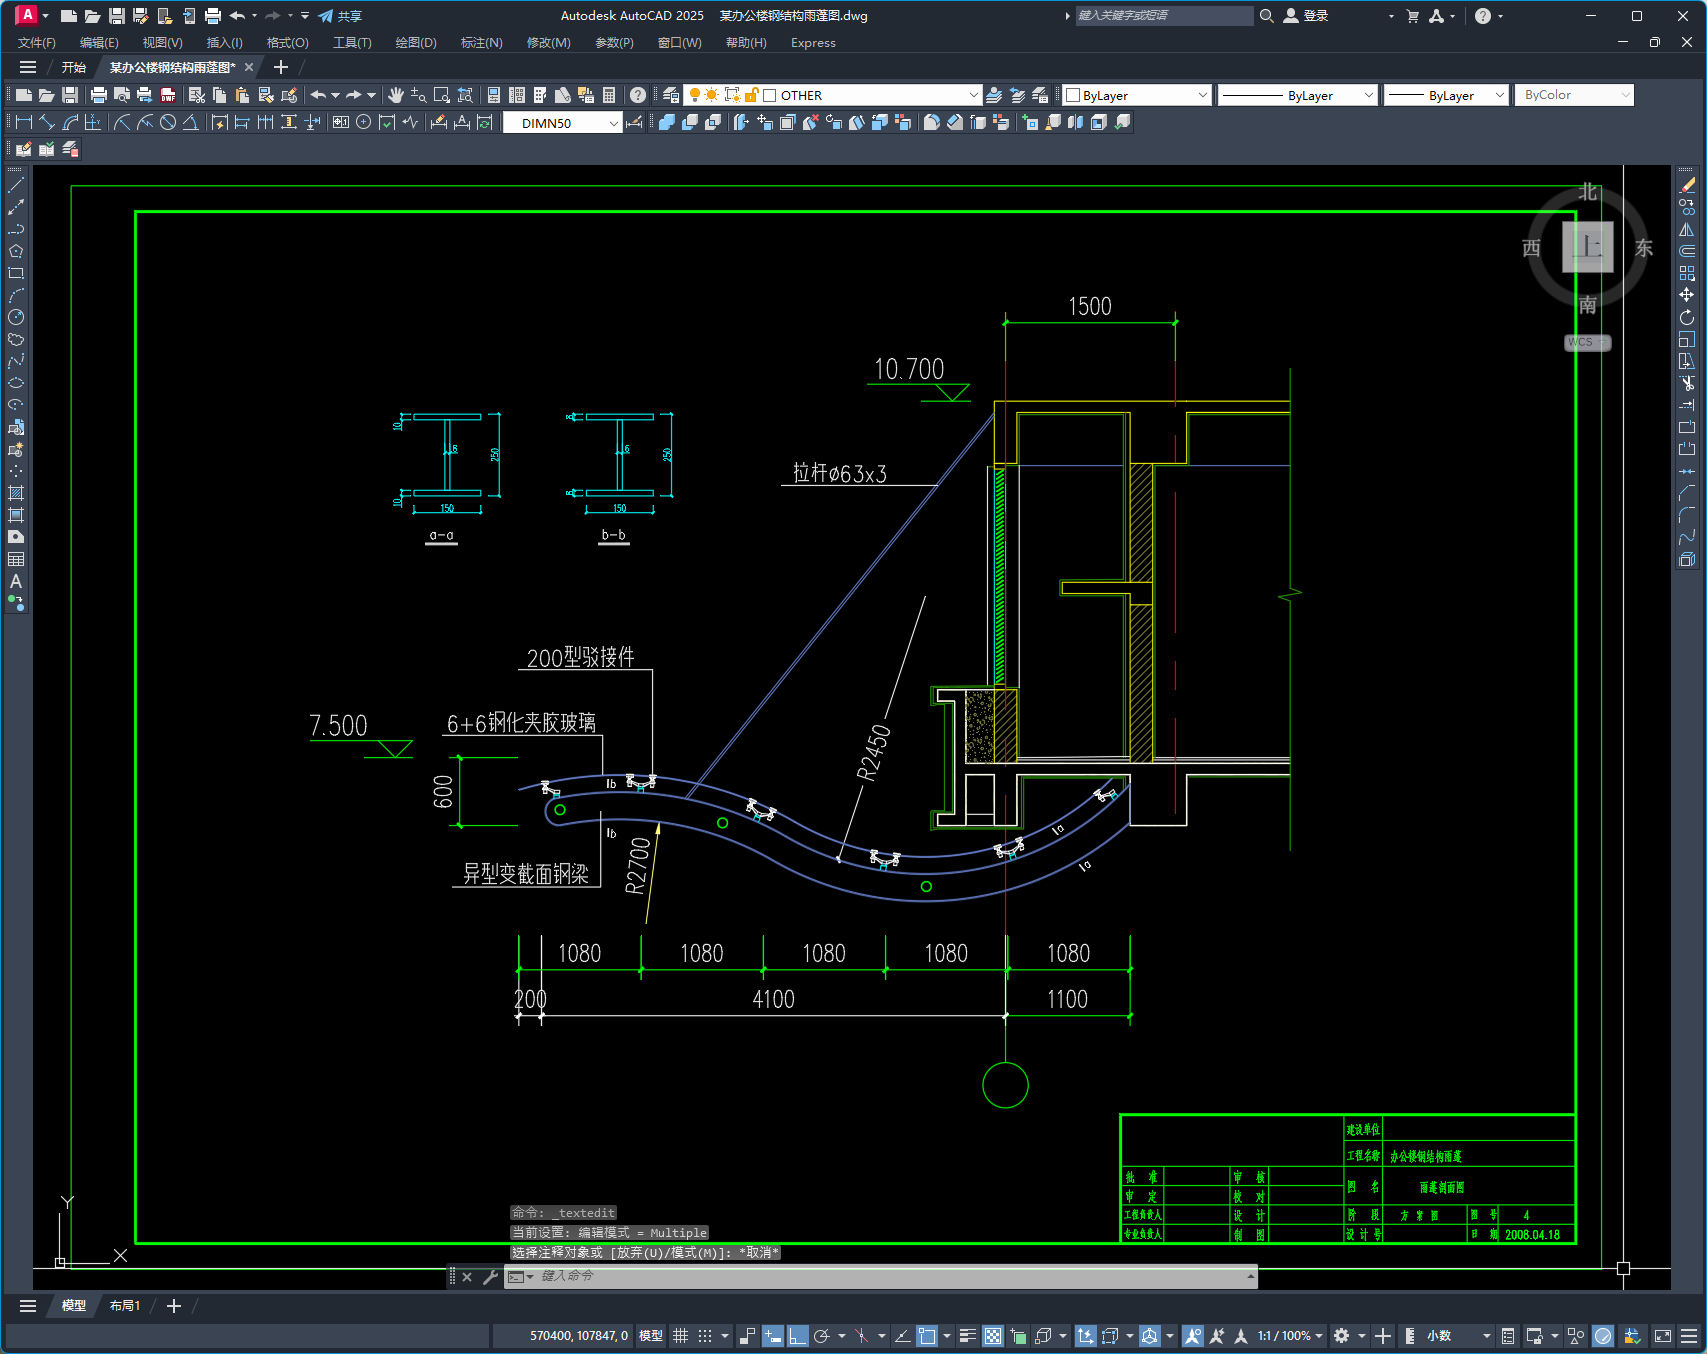Select the Linear dimension tool
This screenshot has height=1354, width=1707.
(24, 122)
